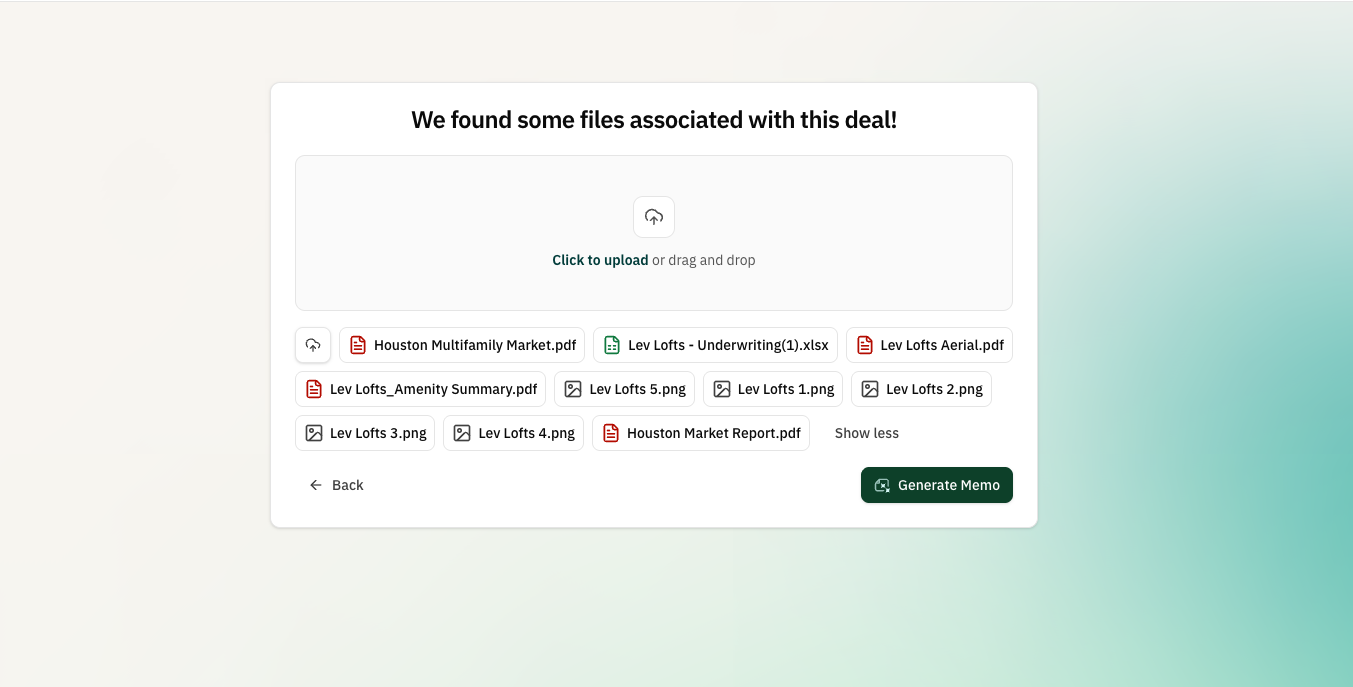1353x687 pixels.
Task: Click the back arrow icon
Action: click(316, 485)
